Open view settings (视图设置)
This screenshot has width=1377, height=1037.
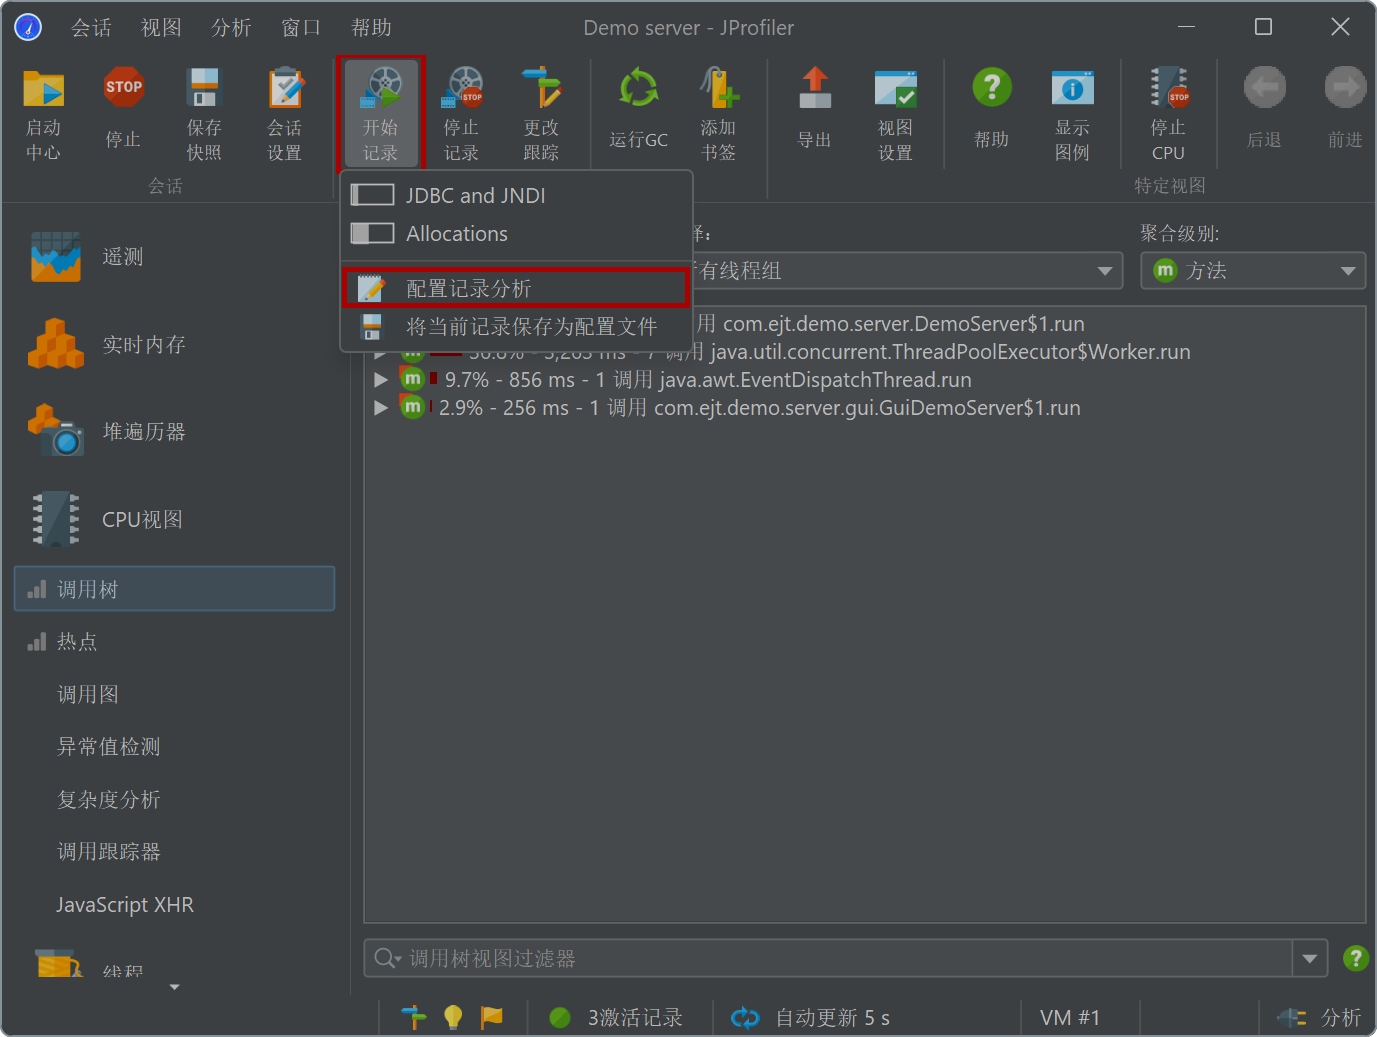pos(895,114)
